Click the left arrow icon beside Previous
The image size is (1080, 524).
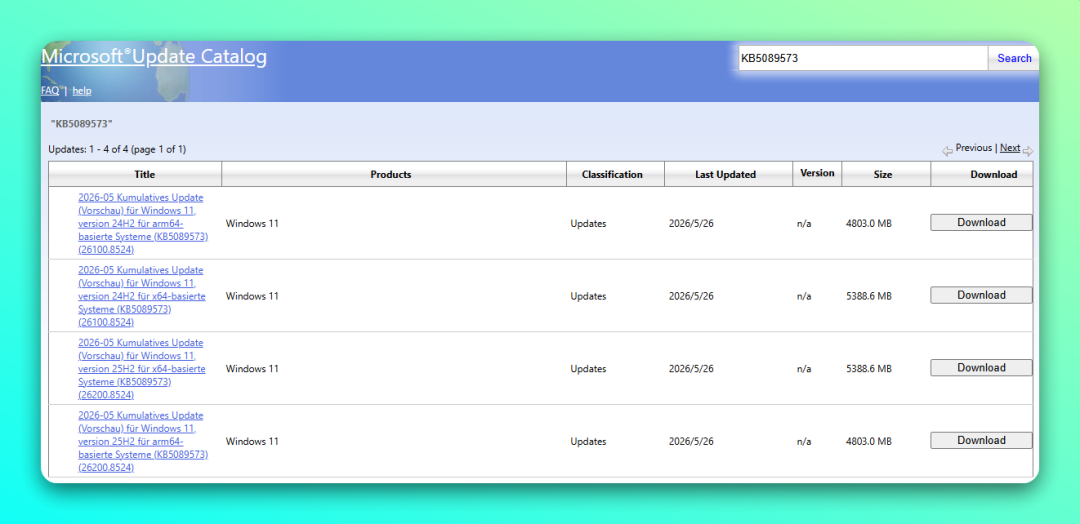tap(948, 150)
